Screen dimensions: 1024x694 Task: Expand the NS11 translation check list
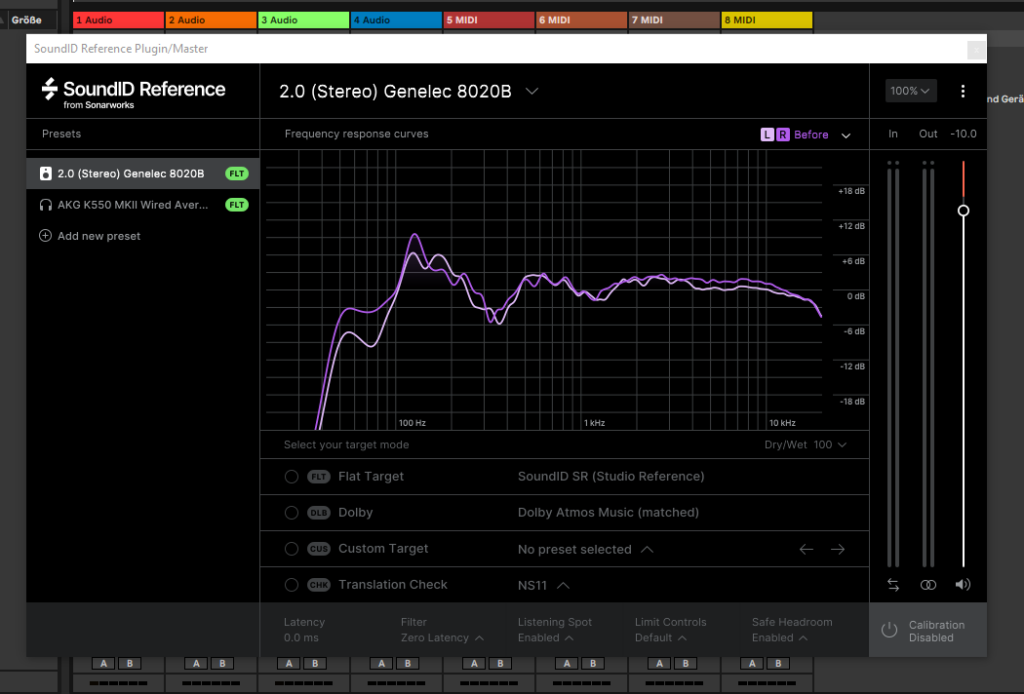(x=543, y=586)
